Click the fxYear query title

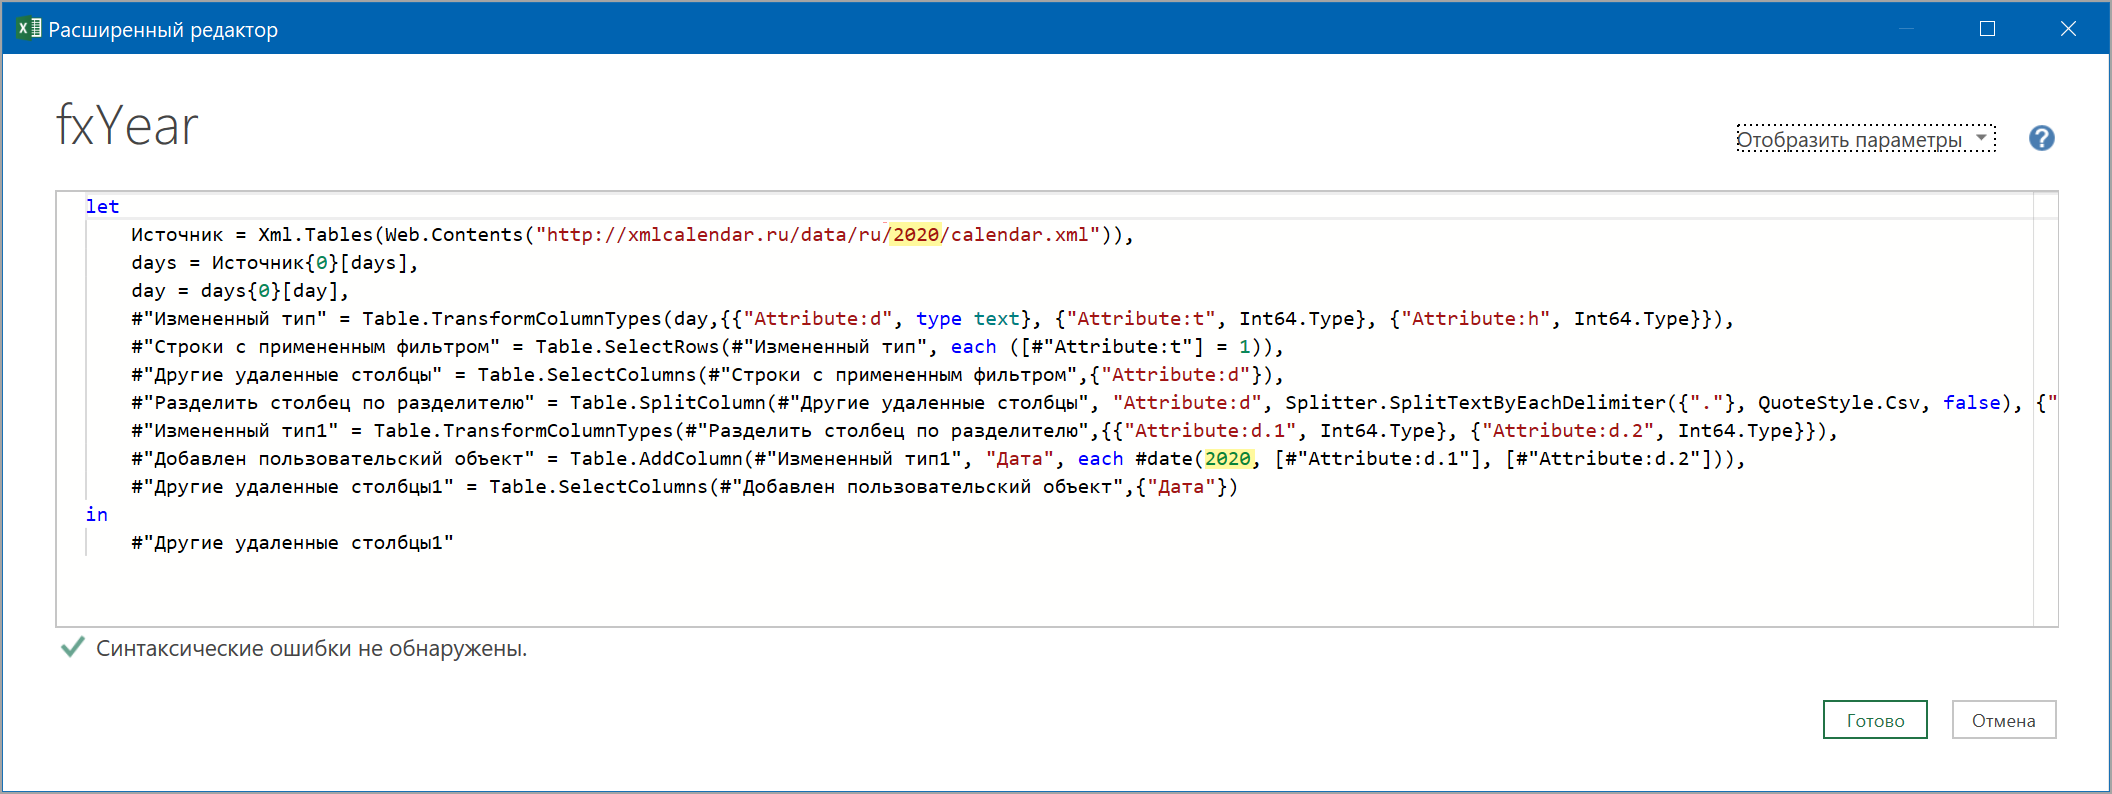pos(127,126)
